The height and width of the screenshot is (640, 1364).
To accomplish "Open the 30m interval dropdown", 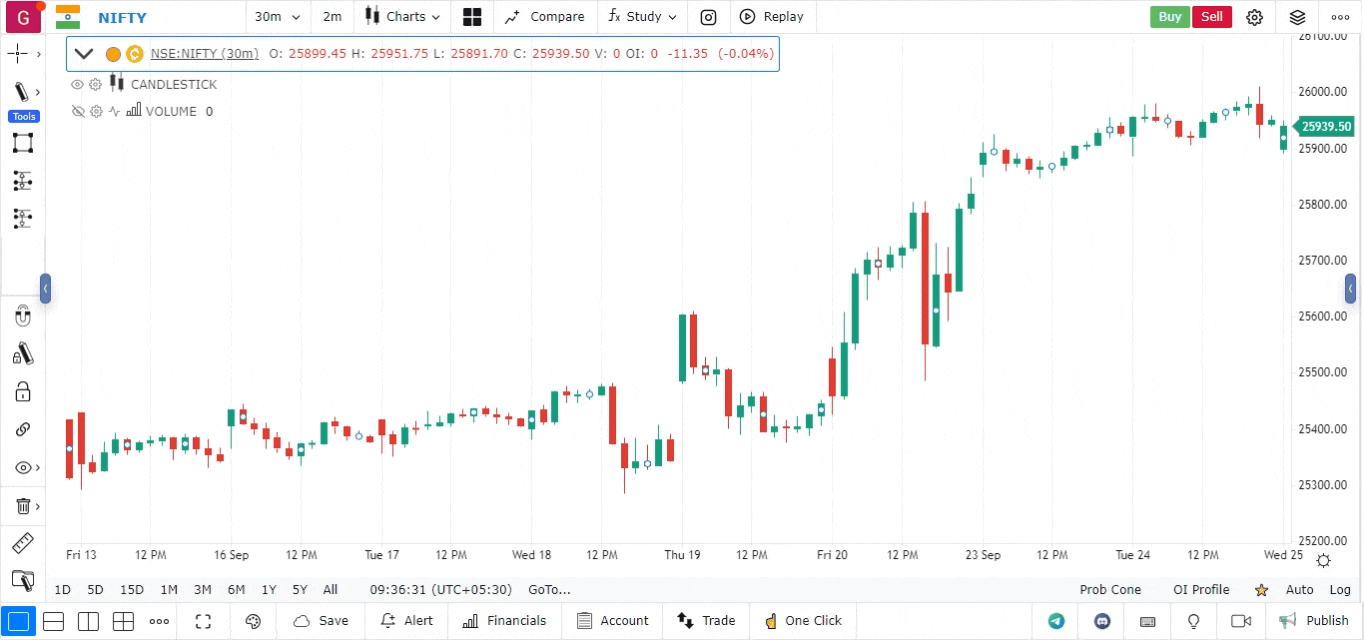I will (277, 17).
